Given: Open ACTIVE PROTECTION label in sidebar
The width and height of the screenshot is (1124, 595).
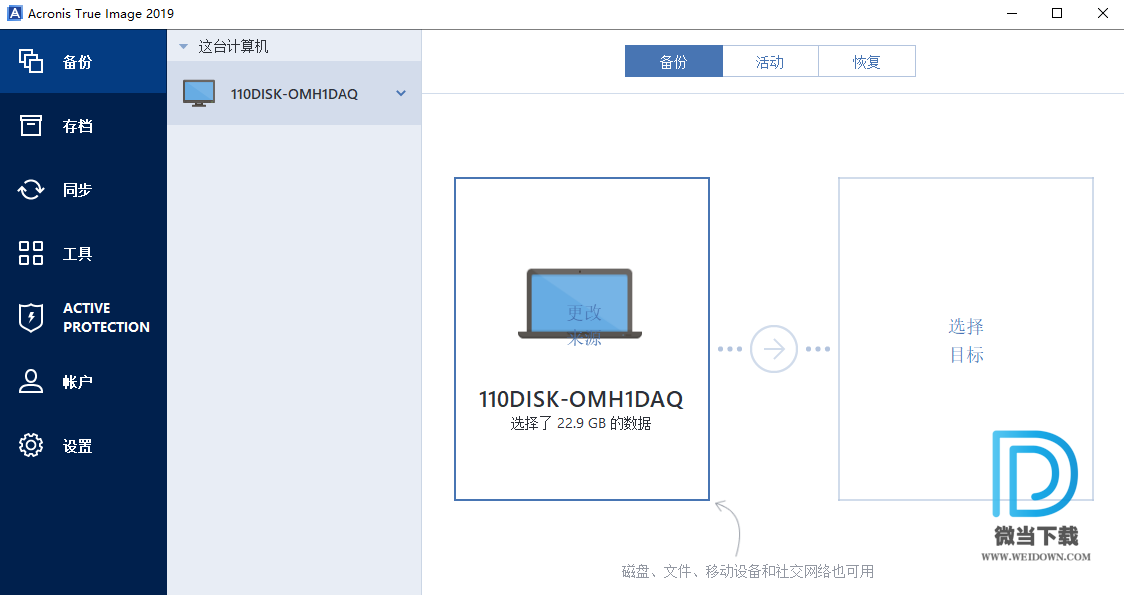Looking at the screenshot, I should (106, 318).
